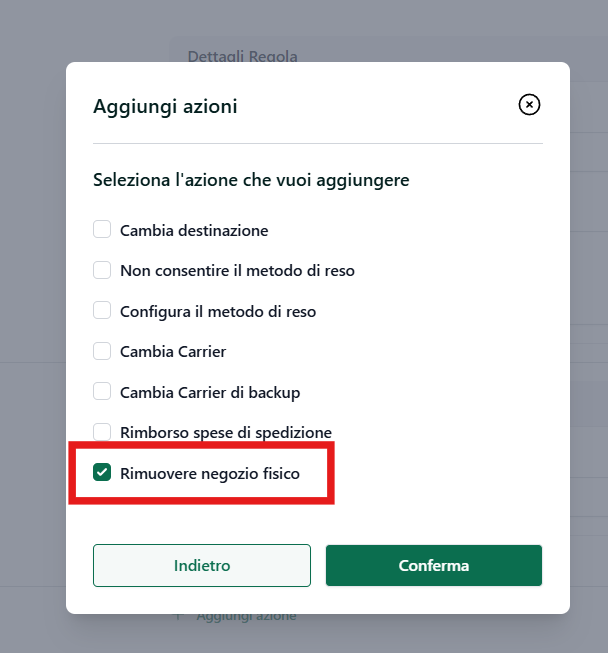Screen dimensions: 608x653
Task: Click the Cambia destinazione label text
Action: (x=194, y=231)
